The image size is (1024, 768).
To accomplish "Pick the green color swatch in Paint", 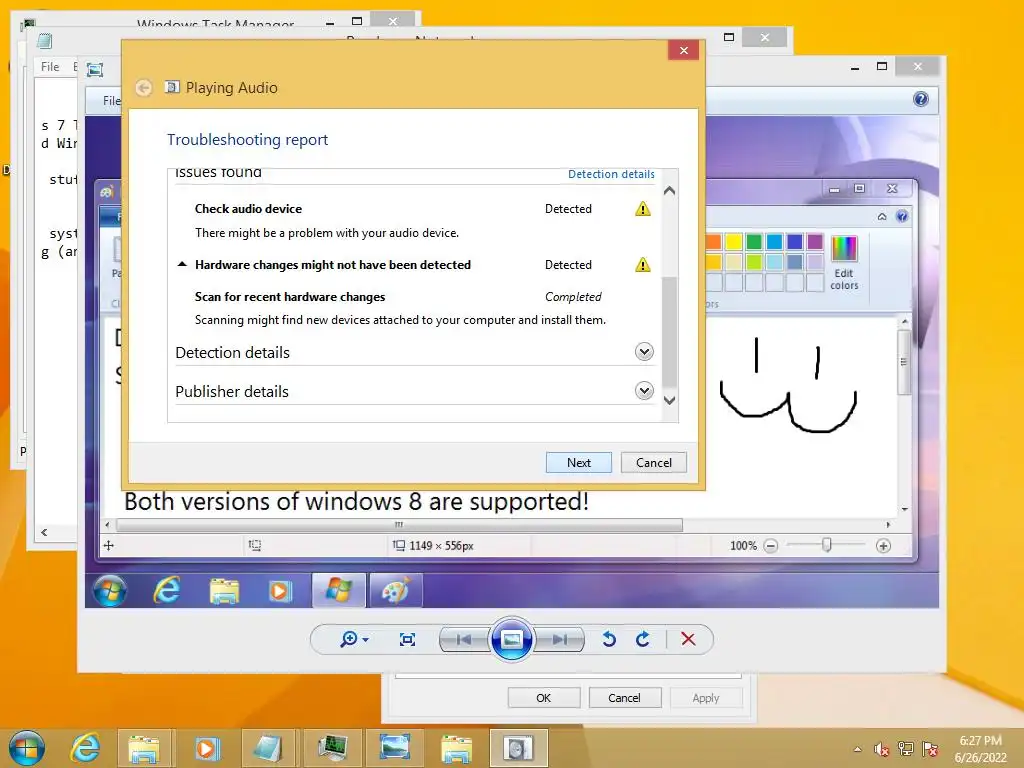I will (x=754, y=242).
